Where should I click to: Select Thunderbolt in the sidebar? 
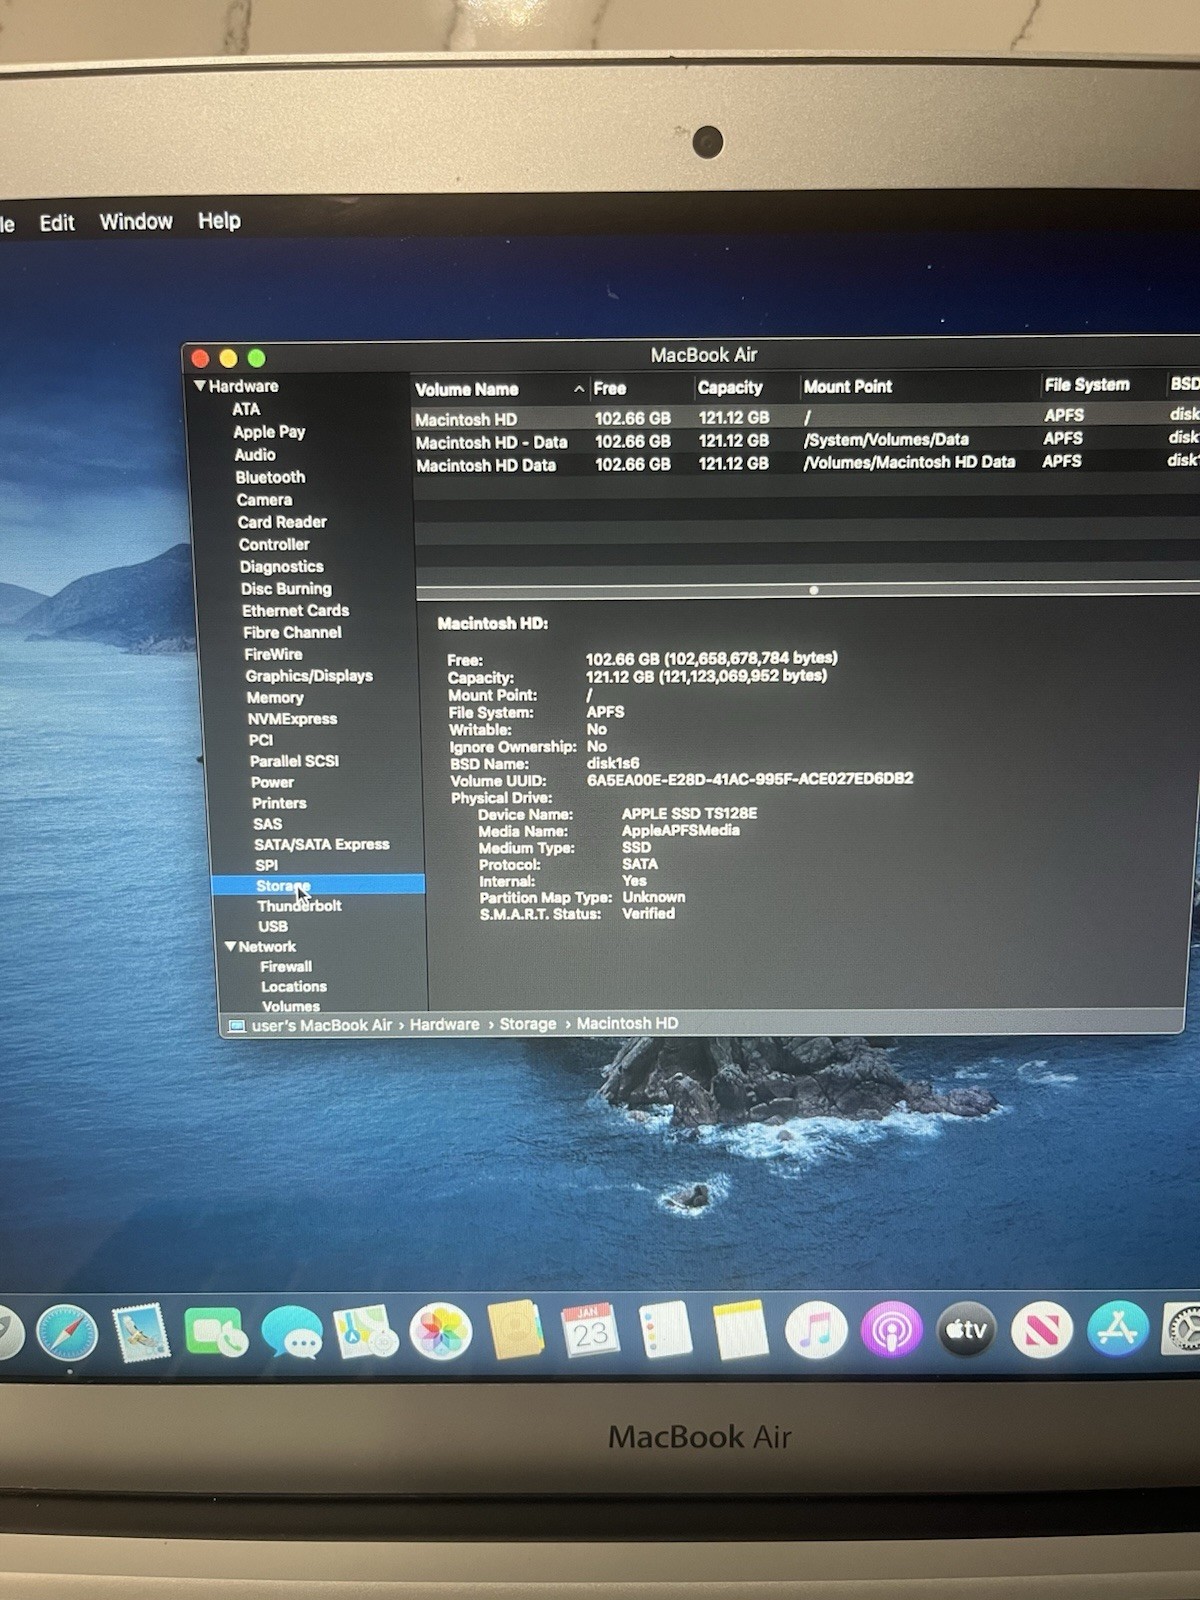tap(299, 906)
